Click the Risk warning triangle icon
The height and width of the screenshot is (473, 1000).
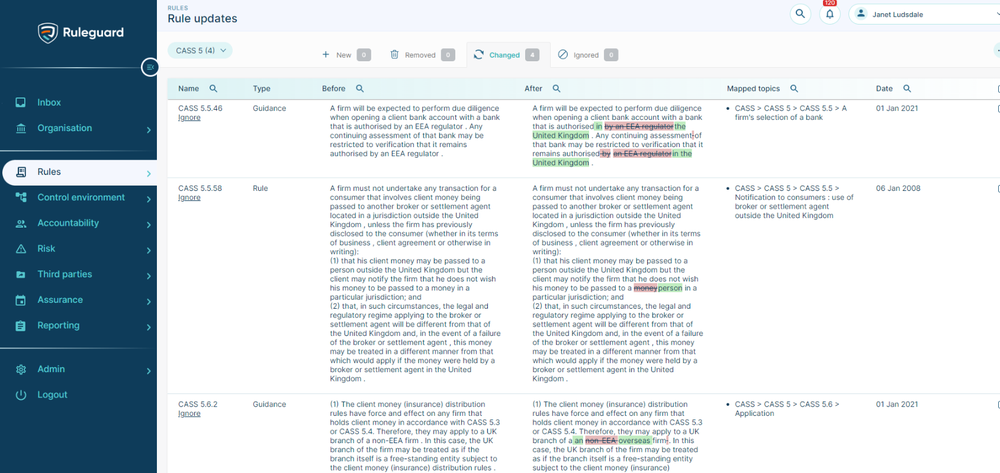coord(20,249)
